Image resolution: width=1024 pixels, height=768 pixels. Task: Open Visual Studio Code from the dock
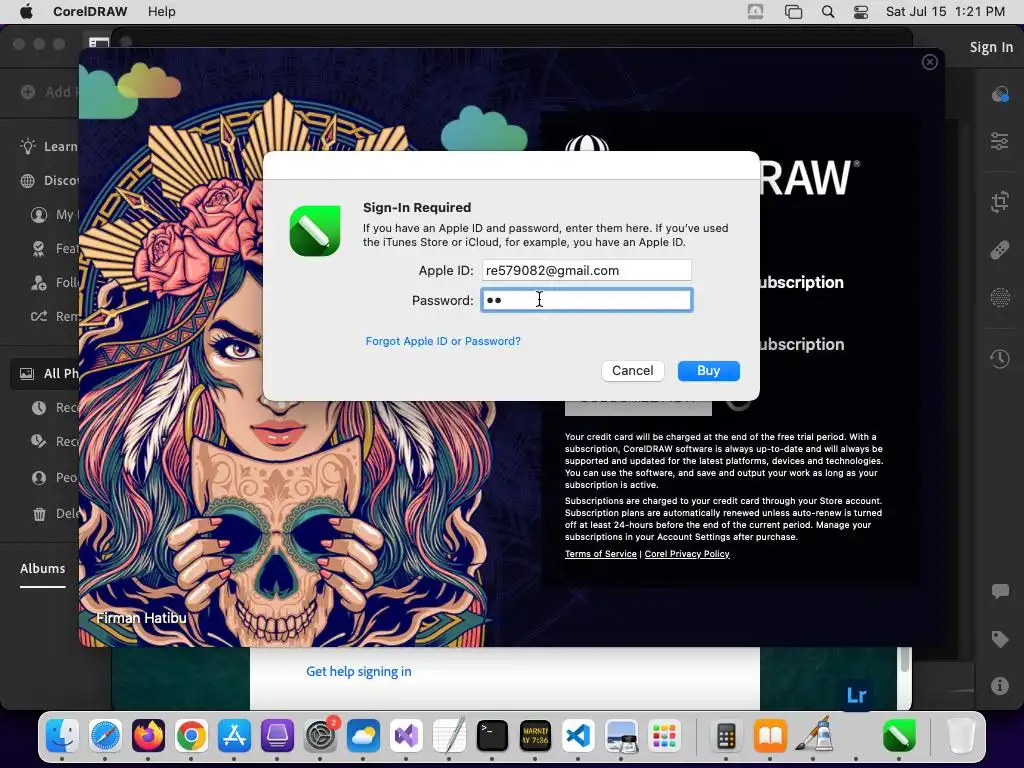578,736
